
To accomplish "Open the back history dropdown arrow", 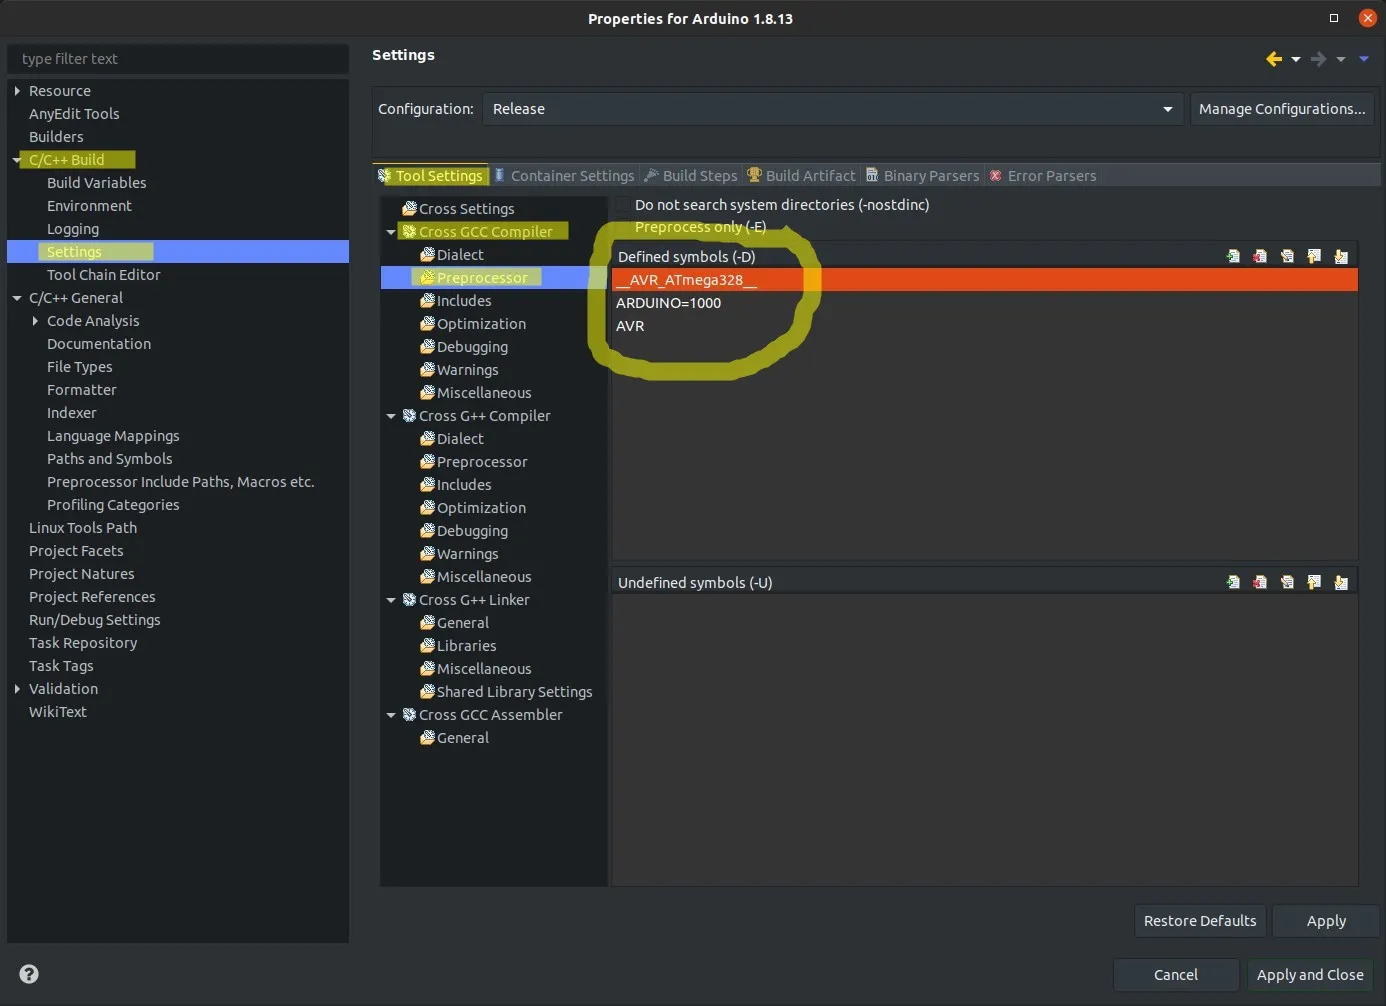I will click(1296, 60).
